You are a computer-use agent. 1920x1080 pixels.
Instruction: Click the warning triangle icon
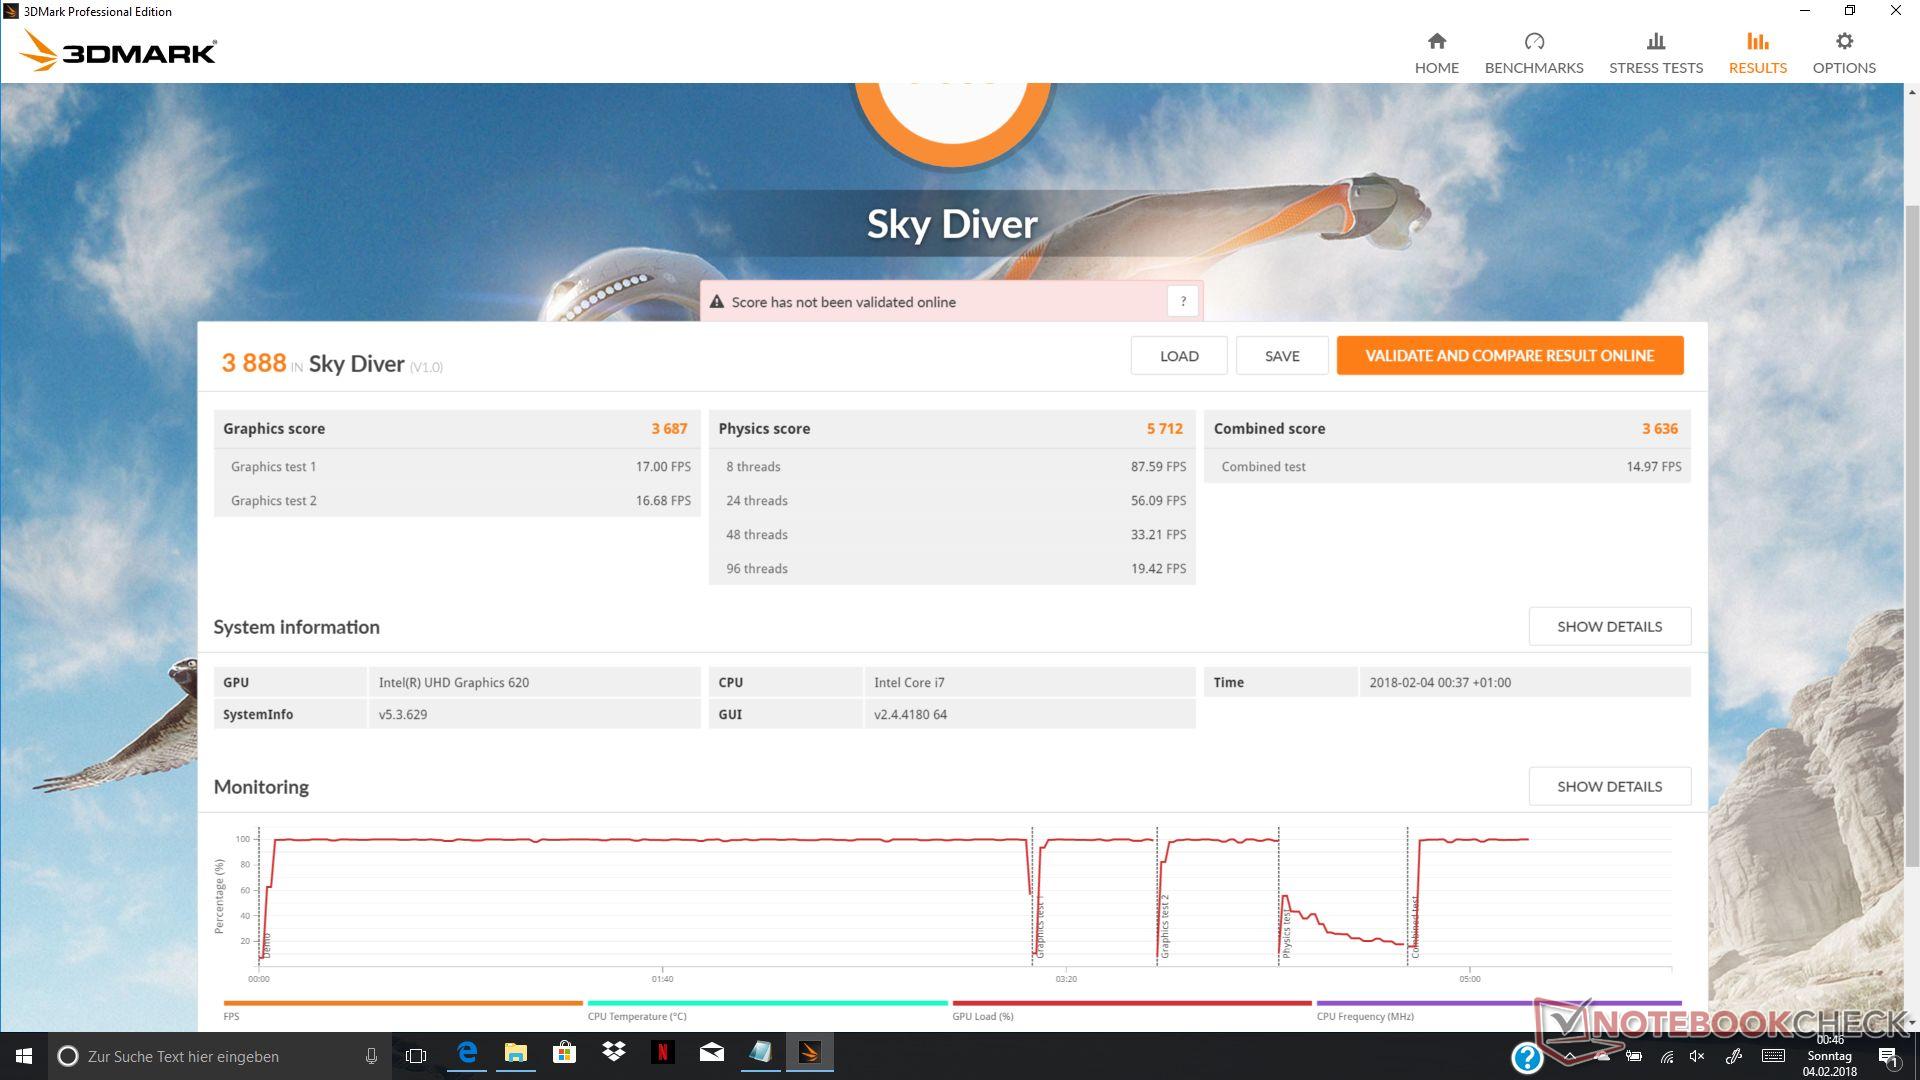[717, 302]
